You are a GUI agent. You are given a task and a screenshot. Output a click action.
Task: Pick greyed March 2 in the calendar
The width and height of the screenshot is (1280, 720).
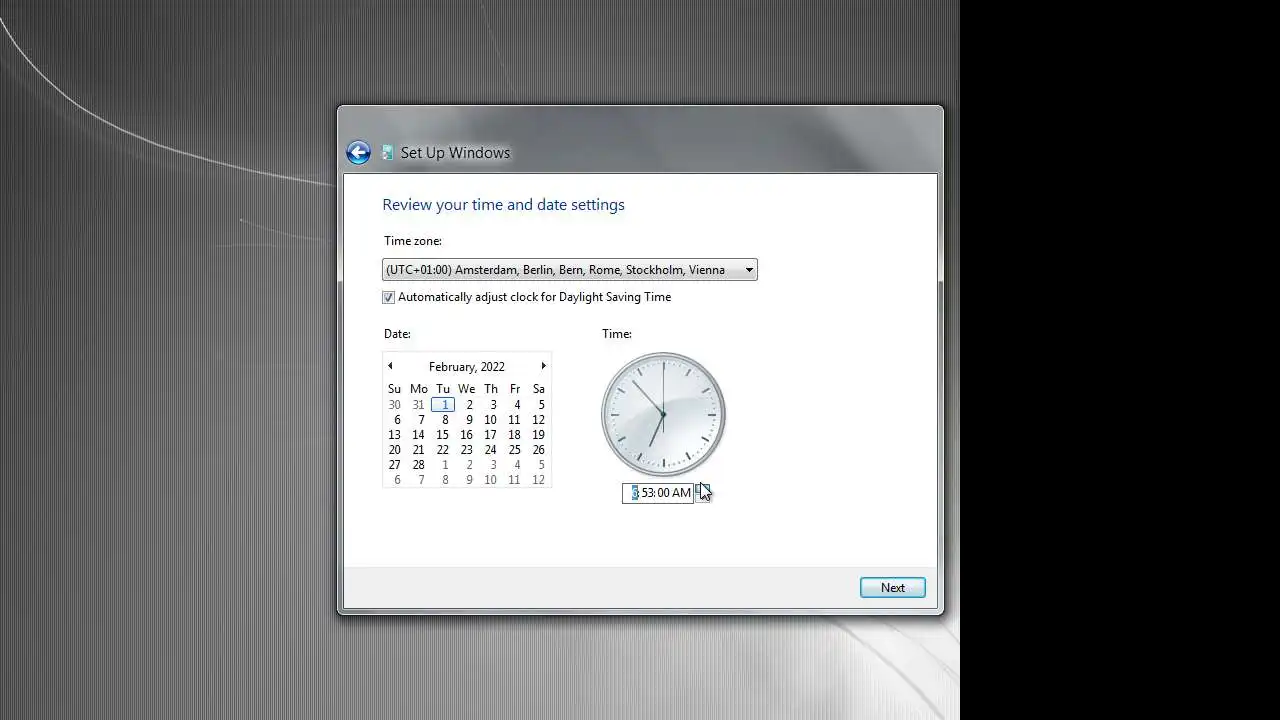tap(467, 465)
